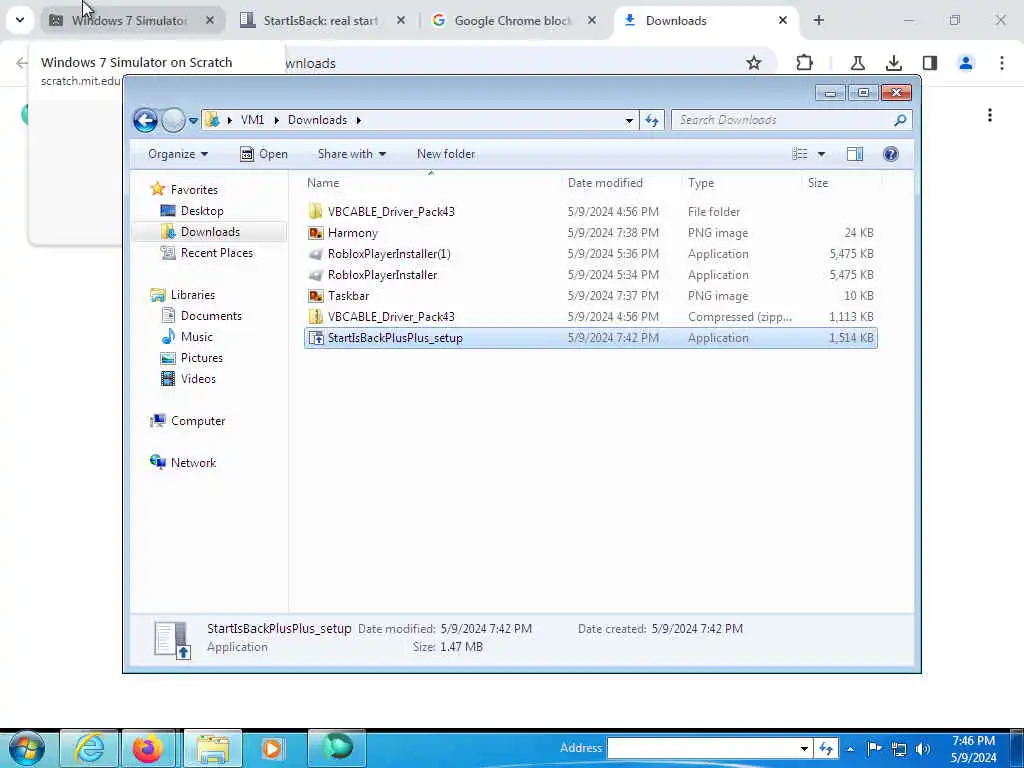Open the Windows Start orb

coord(26,748)
